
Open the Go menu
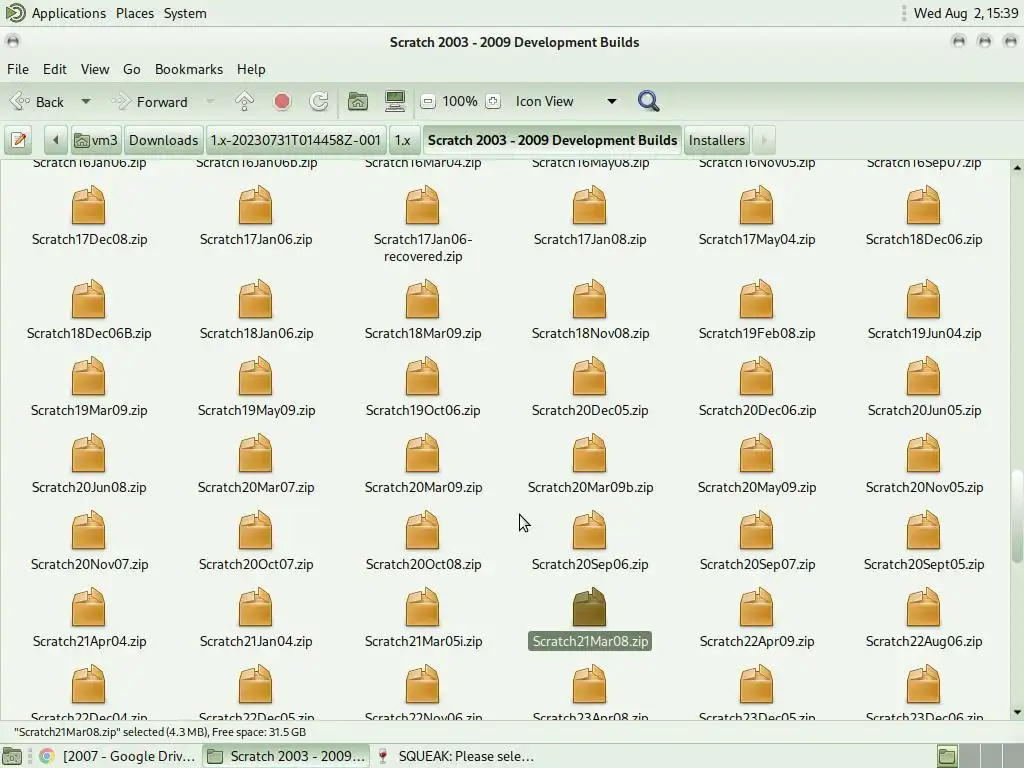click(x=131, y=69)
